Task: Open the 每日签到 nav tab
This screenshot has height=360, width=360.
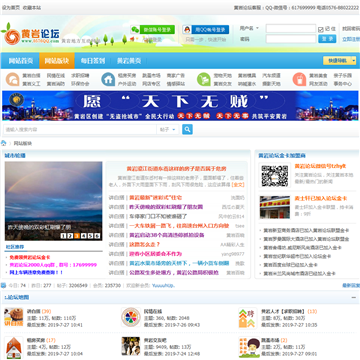Action: coord(93,61)
